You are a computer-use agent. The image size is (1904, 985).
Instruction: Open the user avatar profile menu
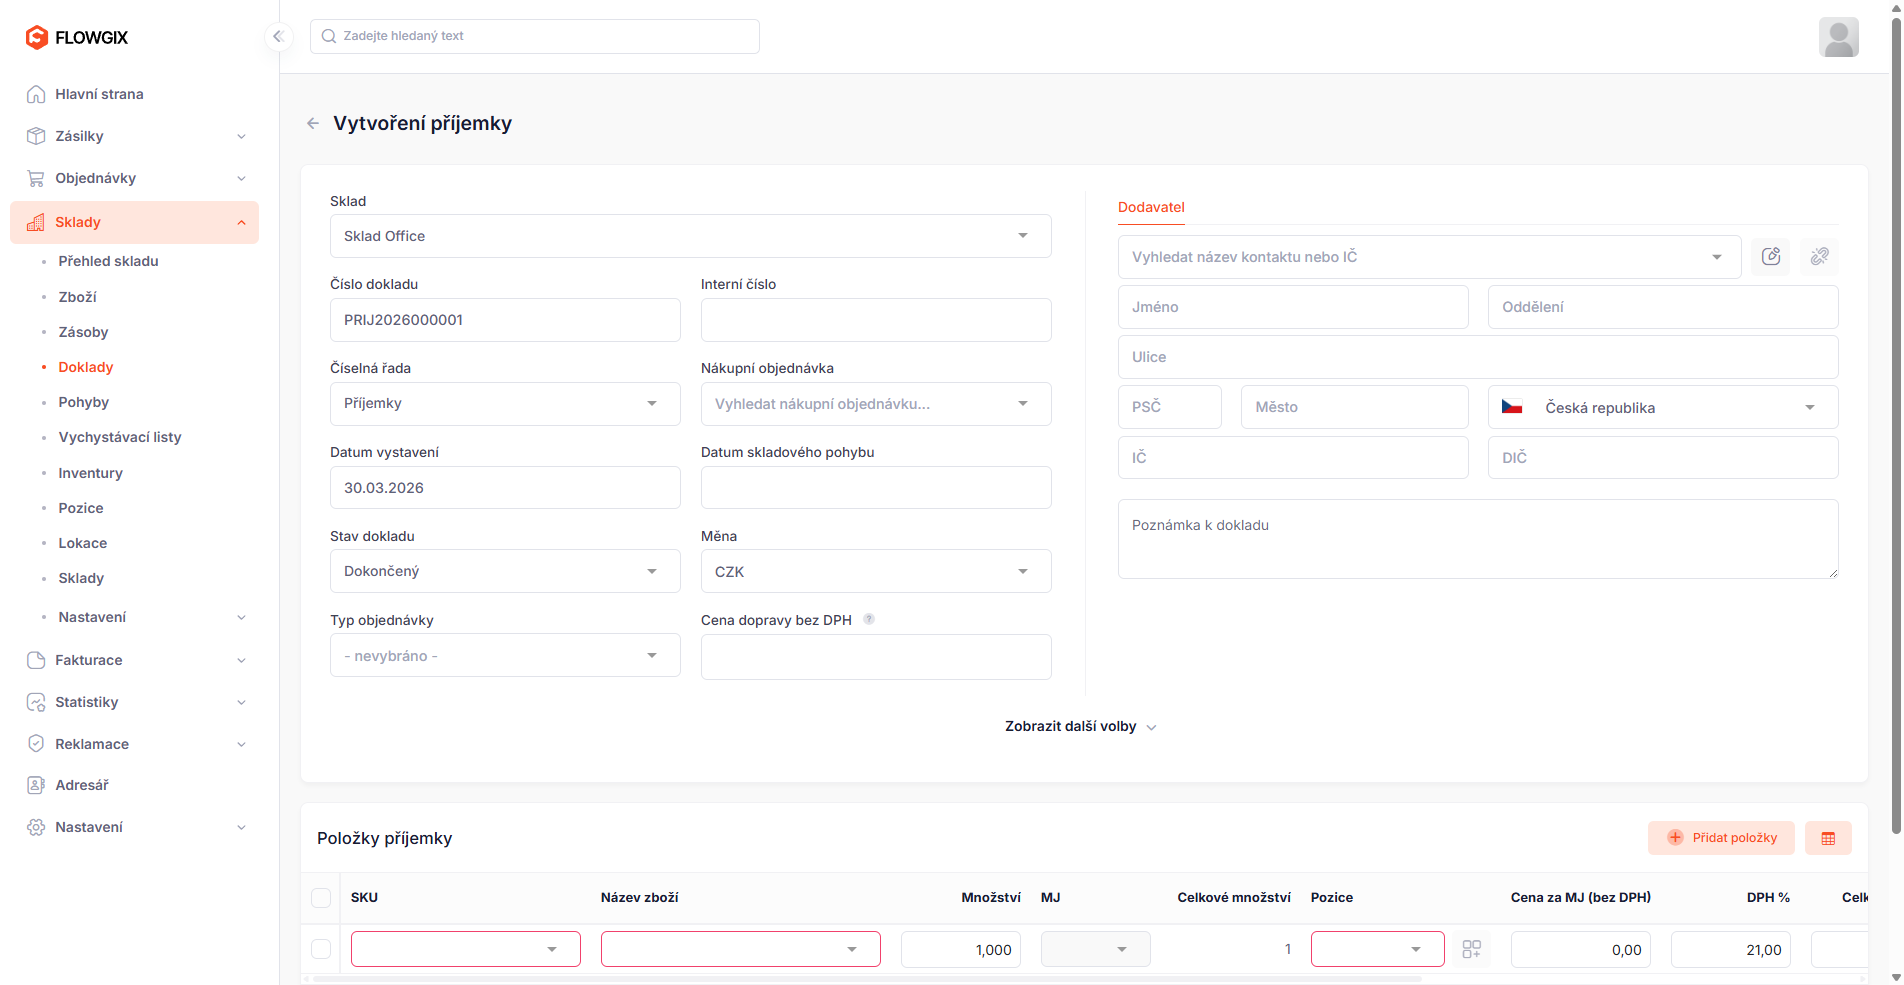1838,37
